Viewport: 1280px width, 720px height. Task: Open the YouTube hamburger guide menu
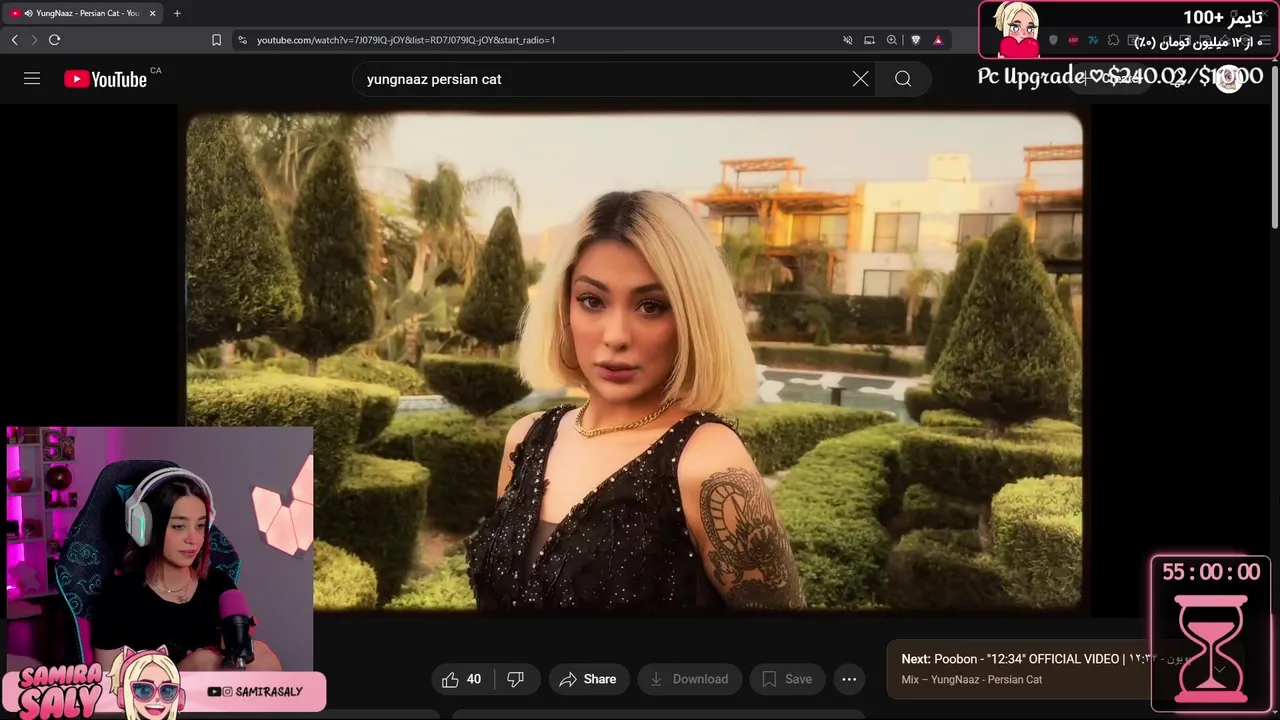click(32, 79)
